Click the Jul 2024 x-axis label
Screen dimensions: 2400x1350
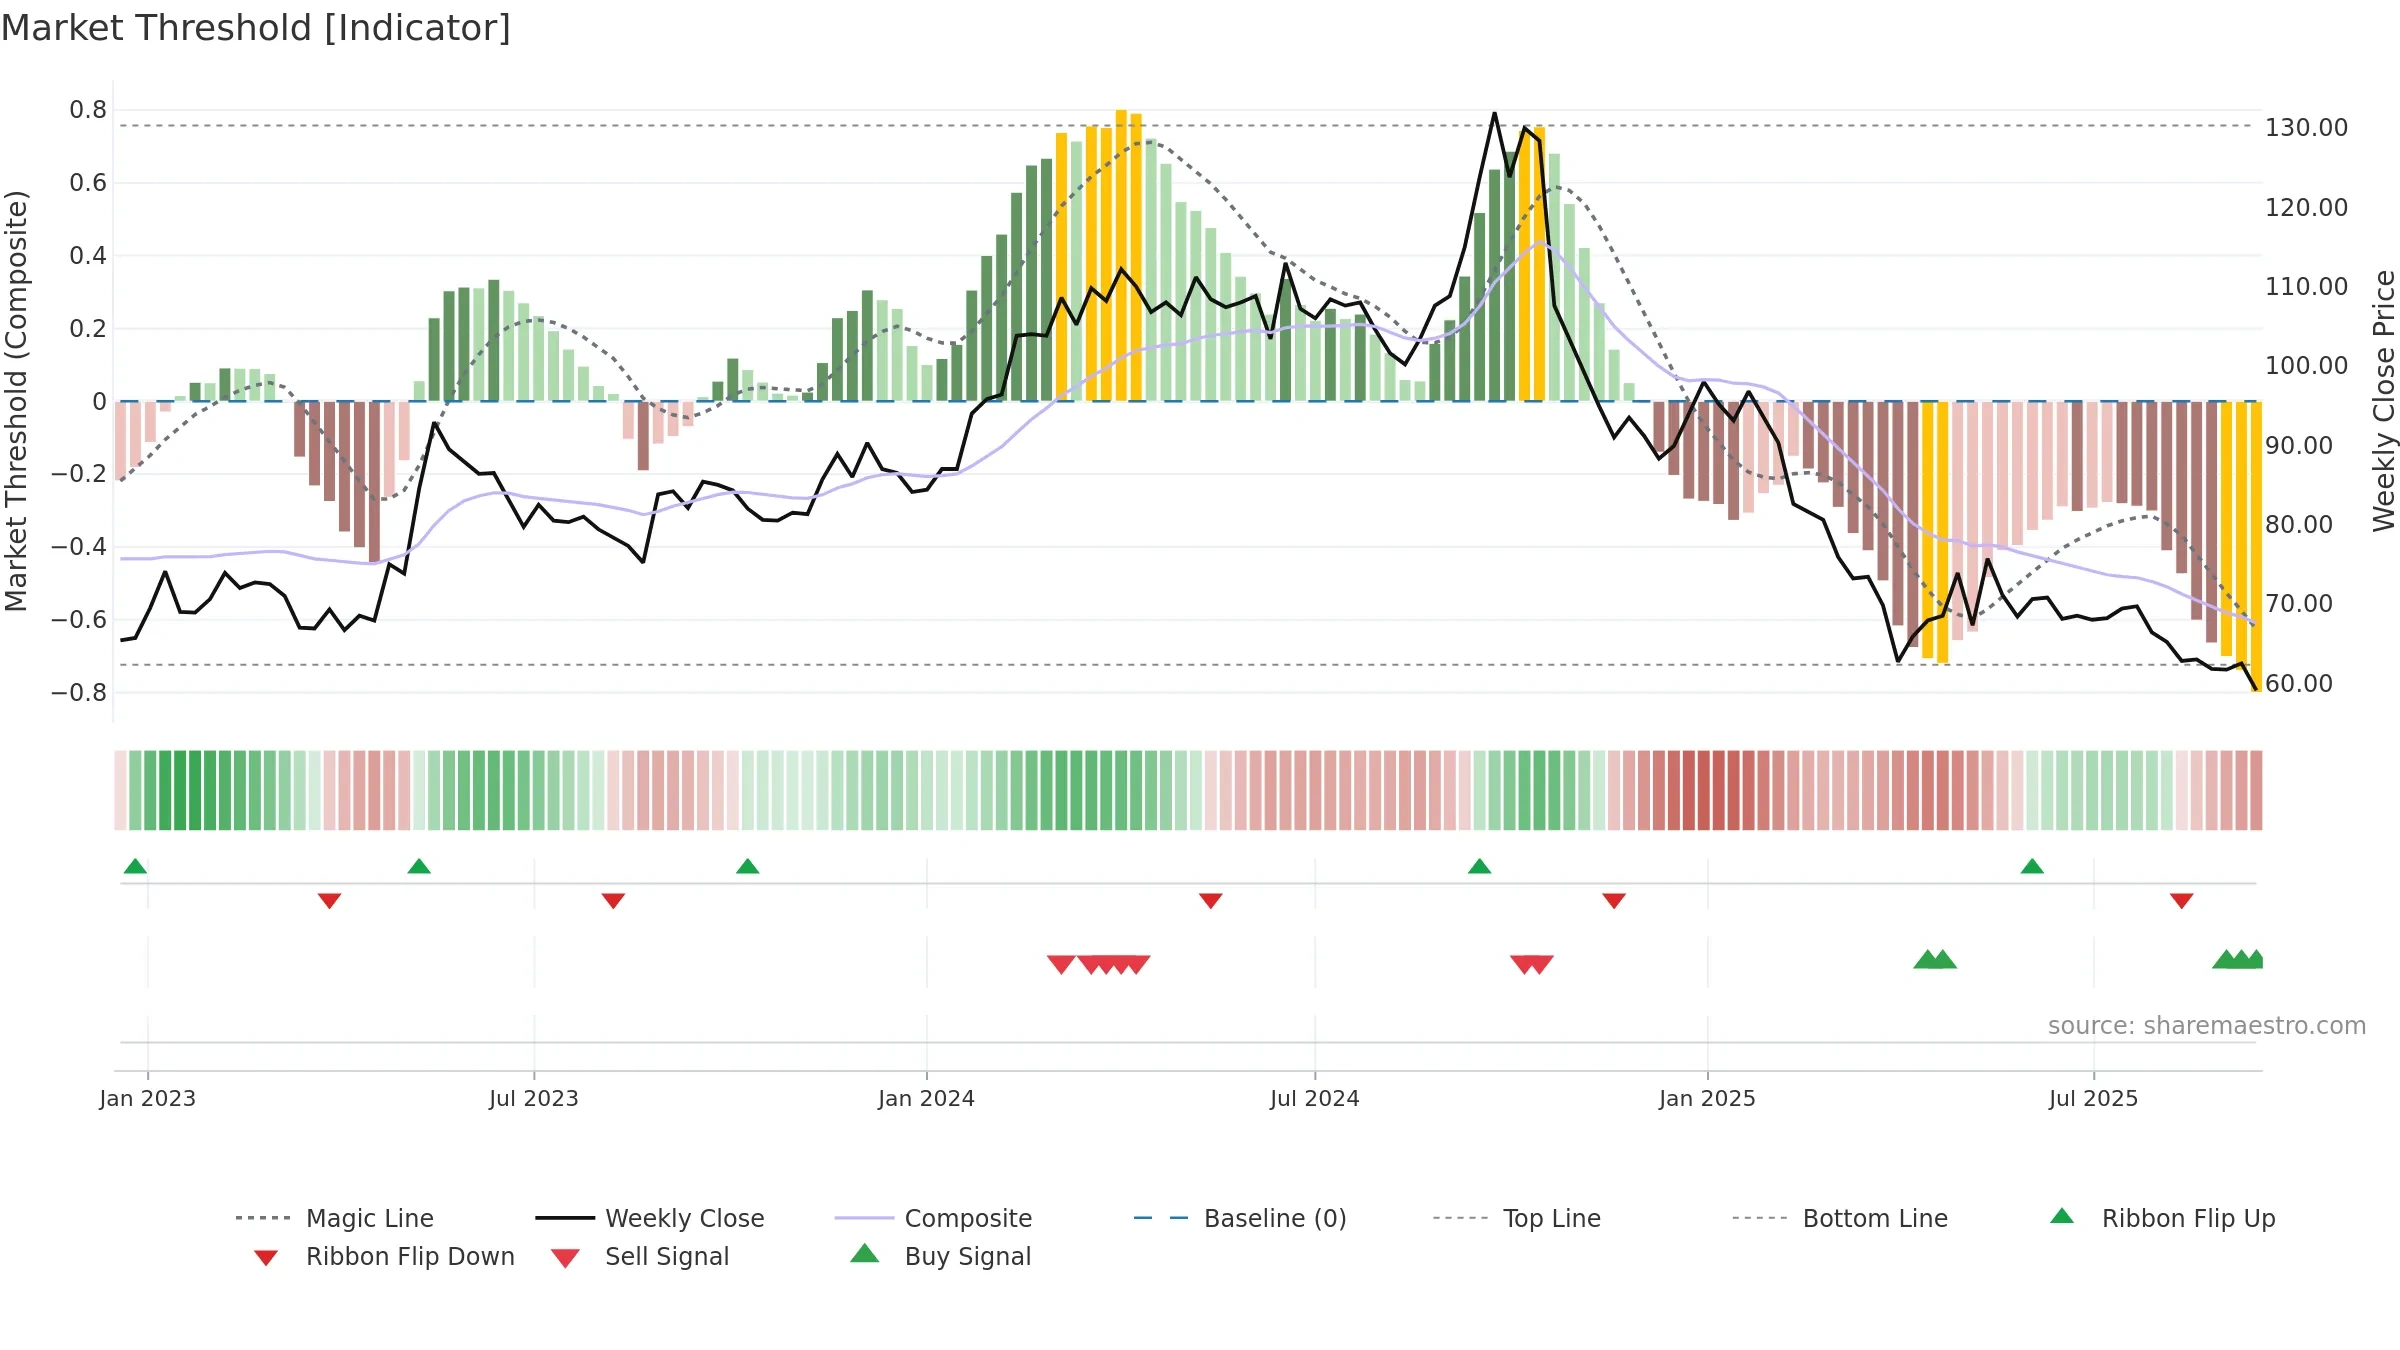(x=1314, y=1098)
